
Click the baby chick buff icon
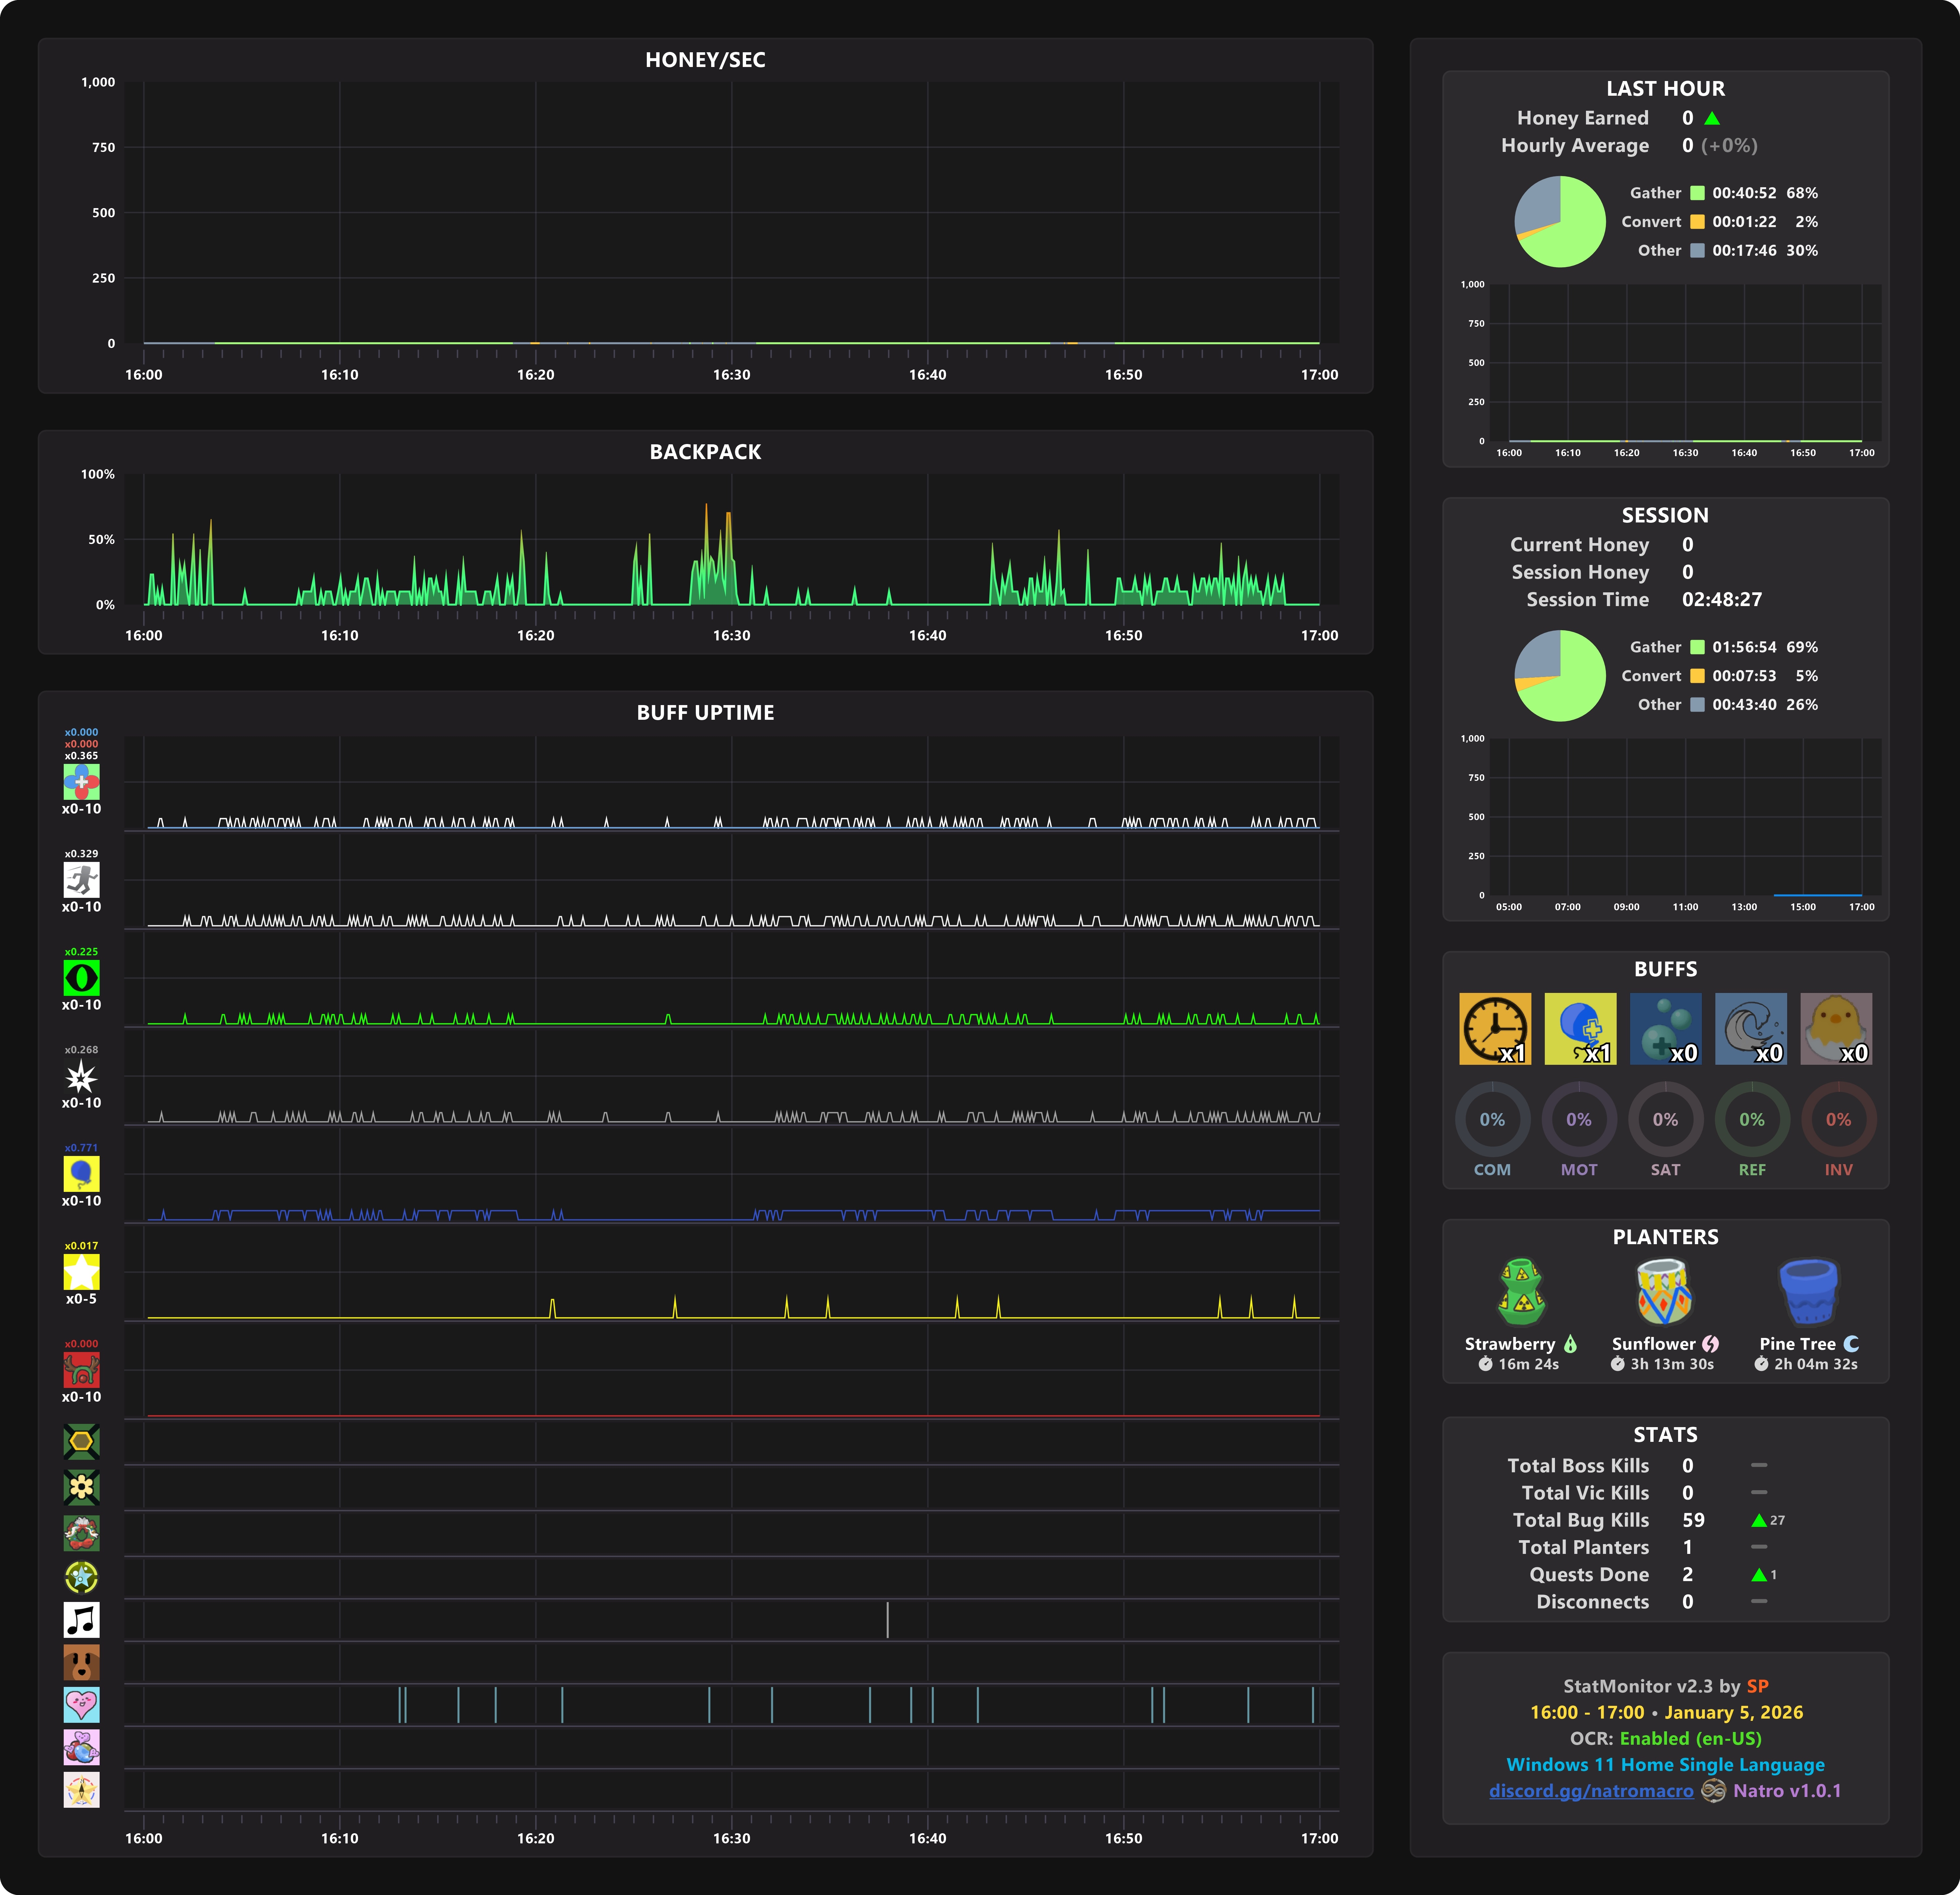pyautogui.click(x=1836, y=1028)
